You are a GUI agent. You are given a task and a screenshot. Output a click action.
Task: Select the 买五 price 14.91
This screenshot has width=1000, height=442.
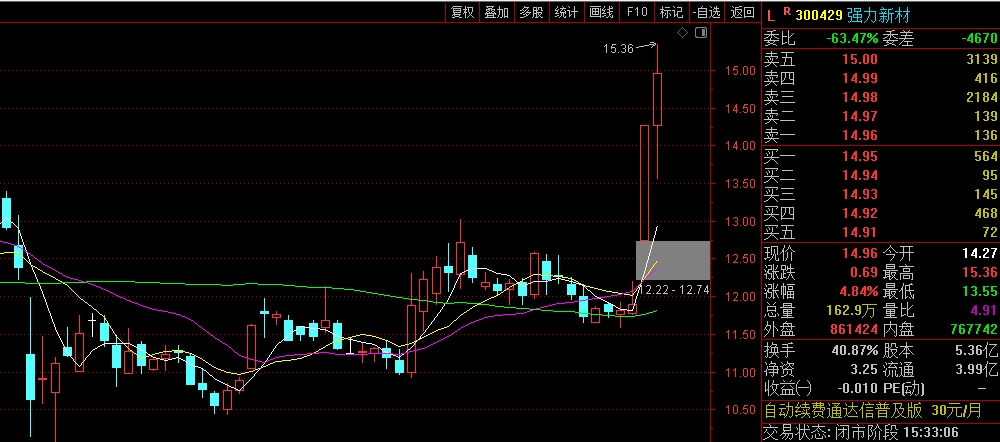click(x=860, y=232)
